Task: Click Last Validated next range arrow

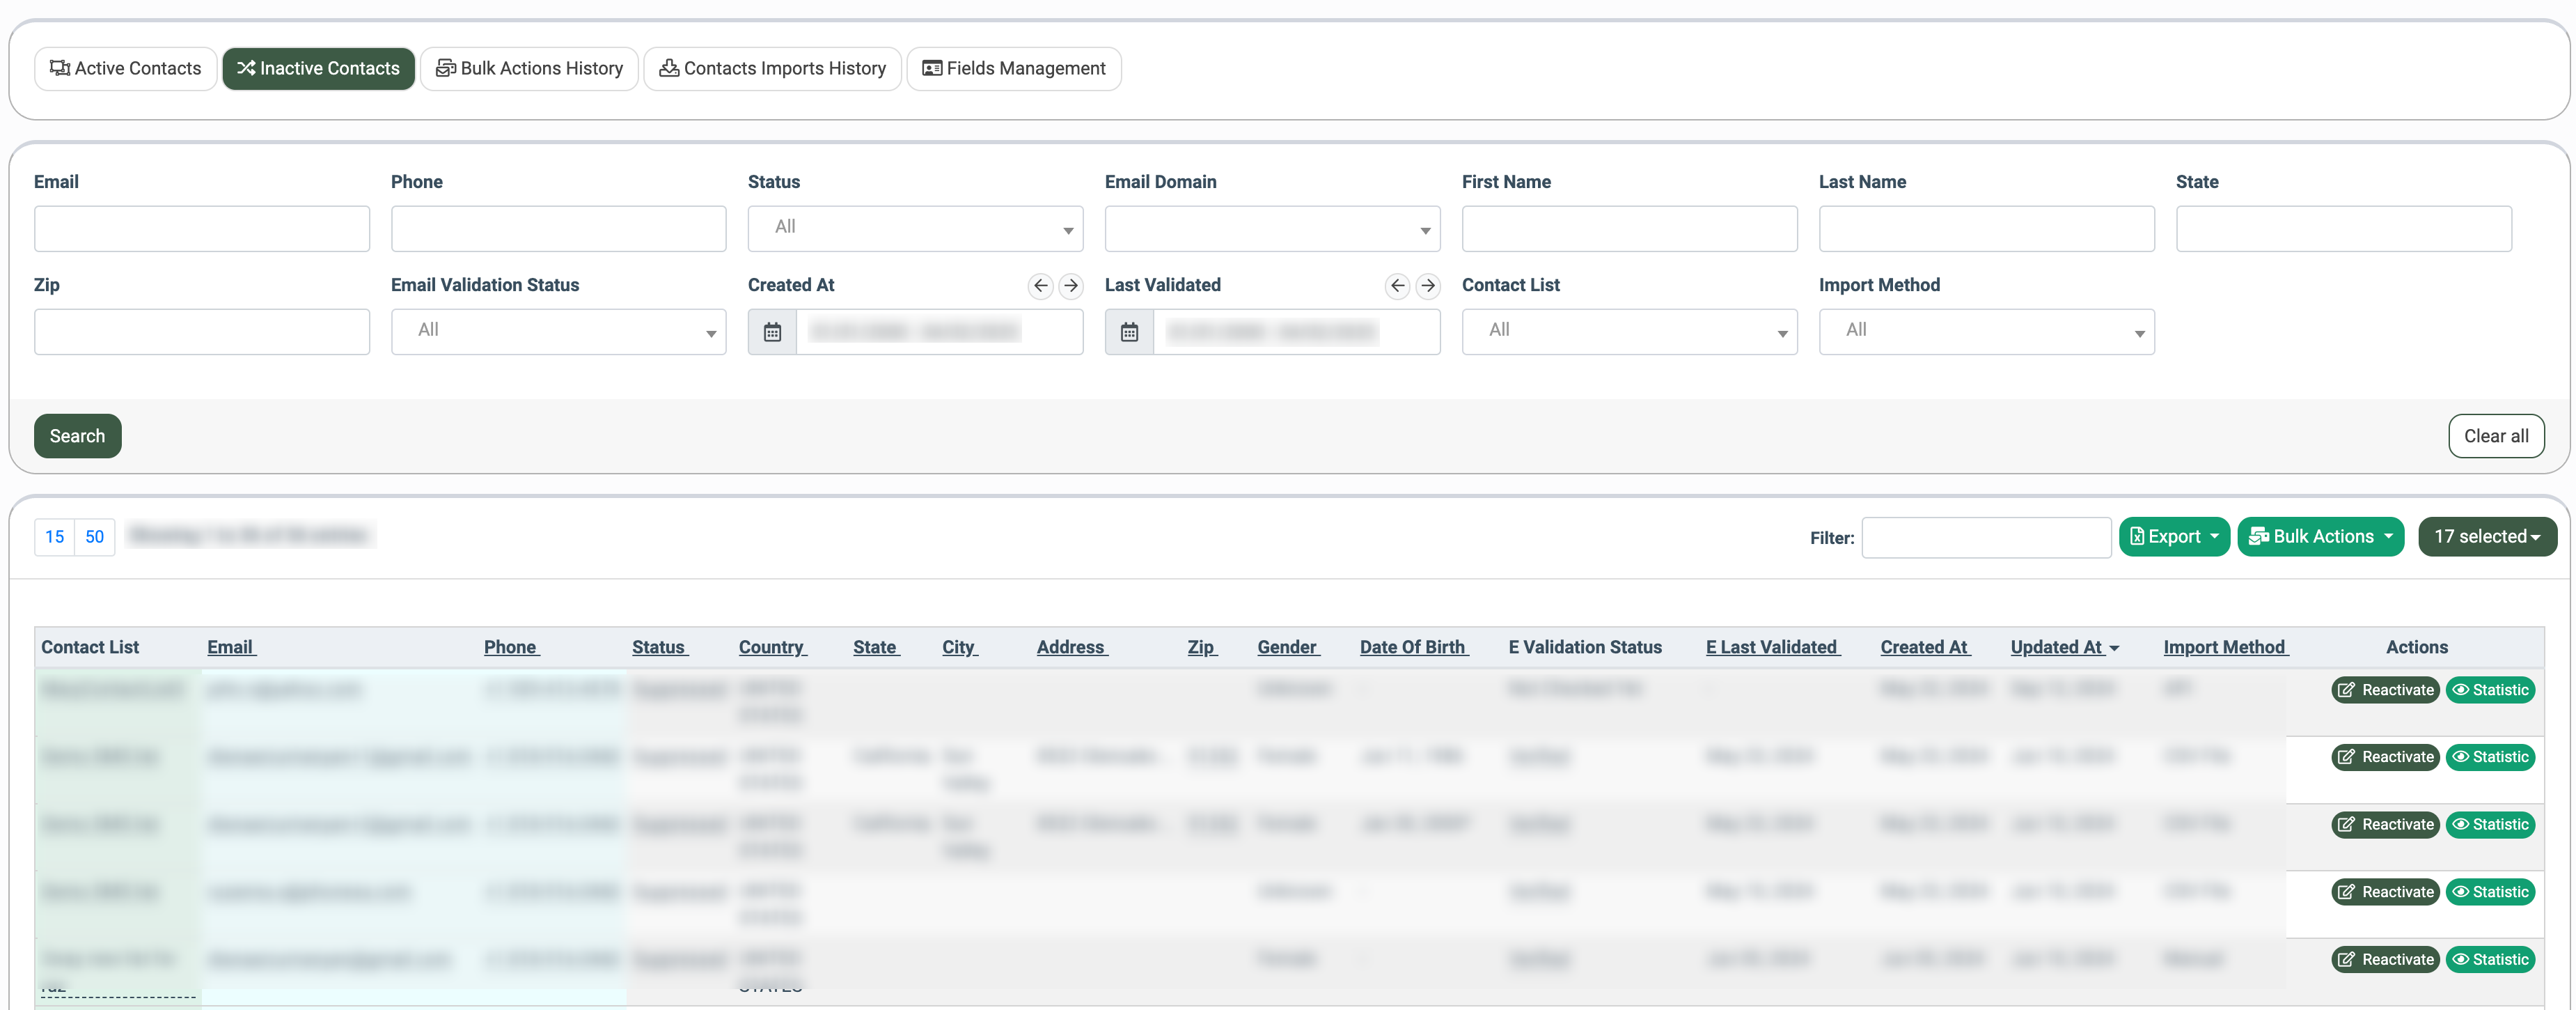Action: point(1427,286)
